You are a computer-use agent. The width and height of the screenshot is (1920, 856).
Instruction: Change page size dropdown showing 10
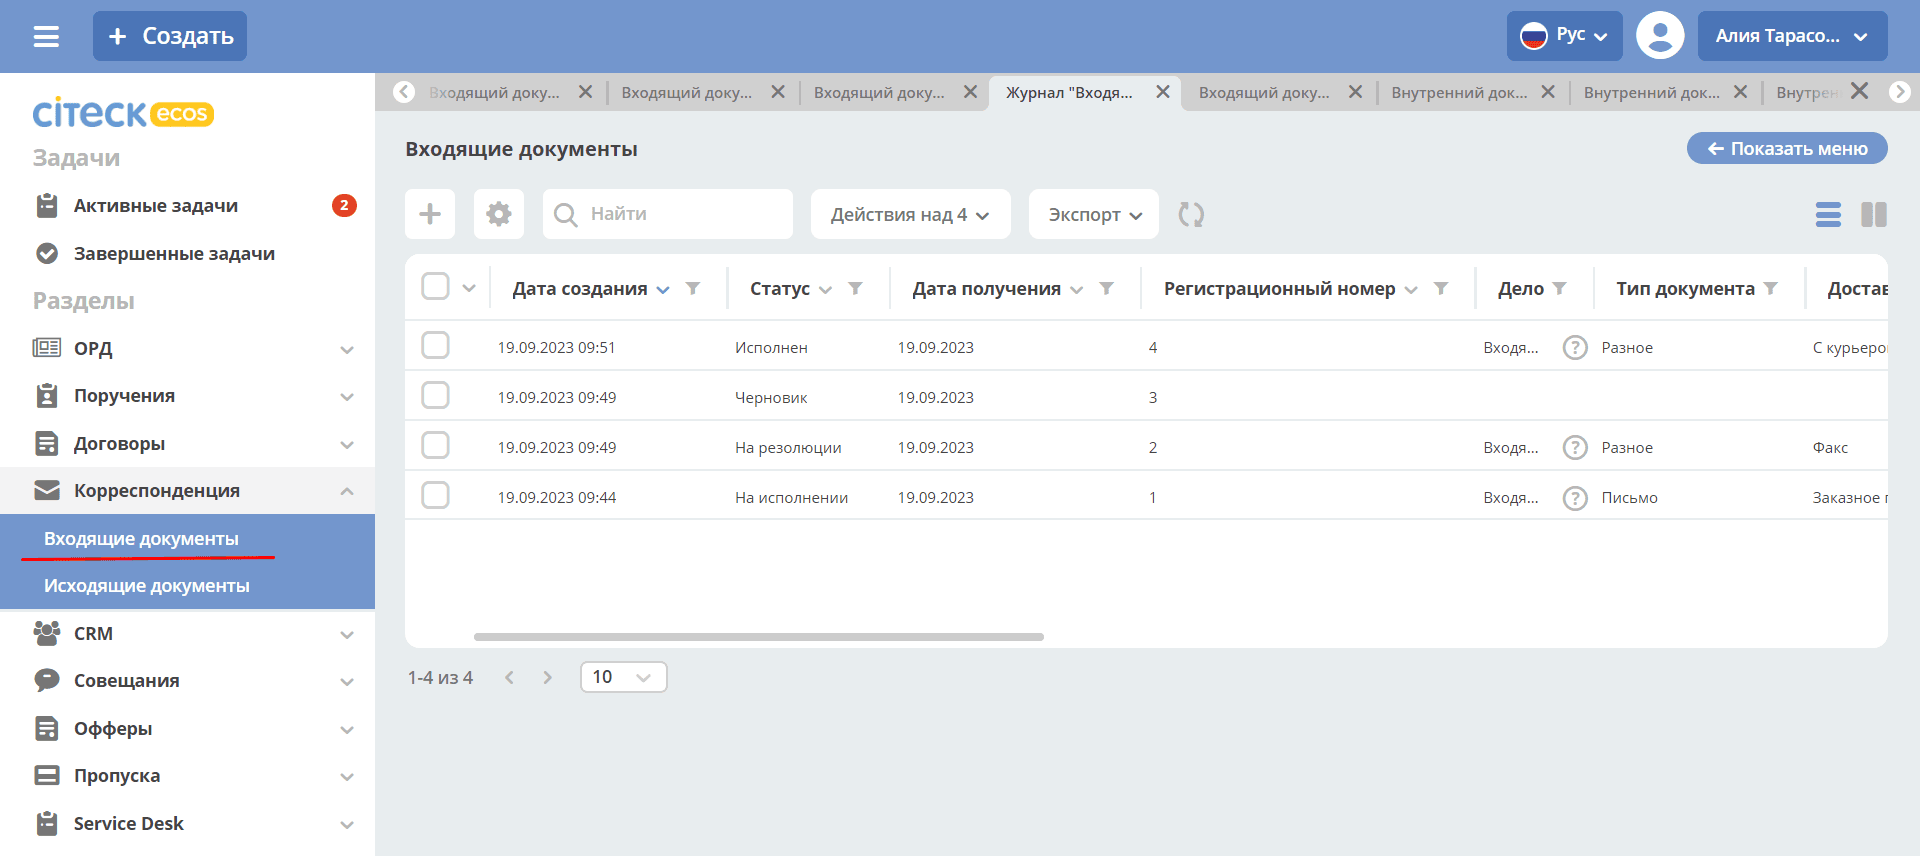click(623, 677)
